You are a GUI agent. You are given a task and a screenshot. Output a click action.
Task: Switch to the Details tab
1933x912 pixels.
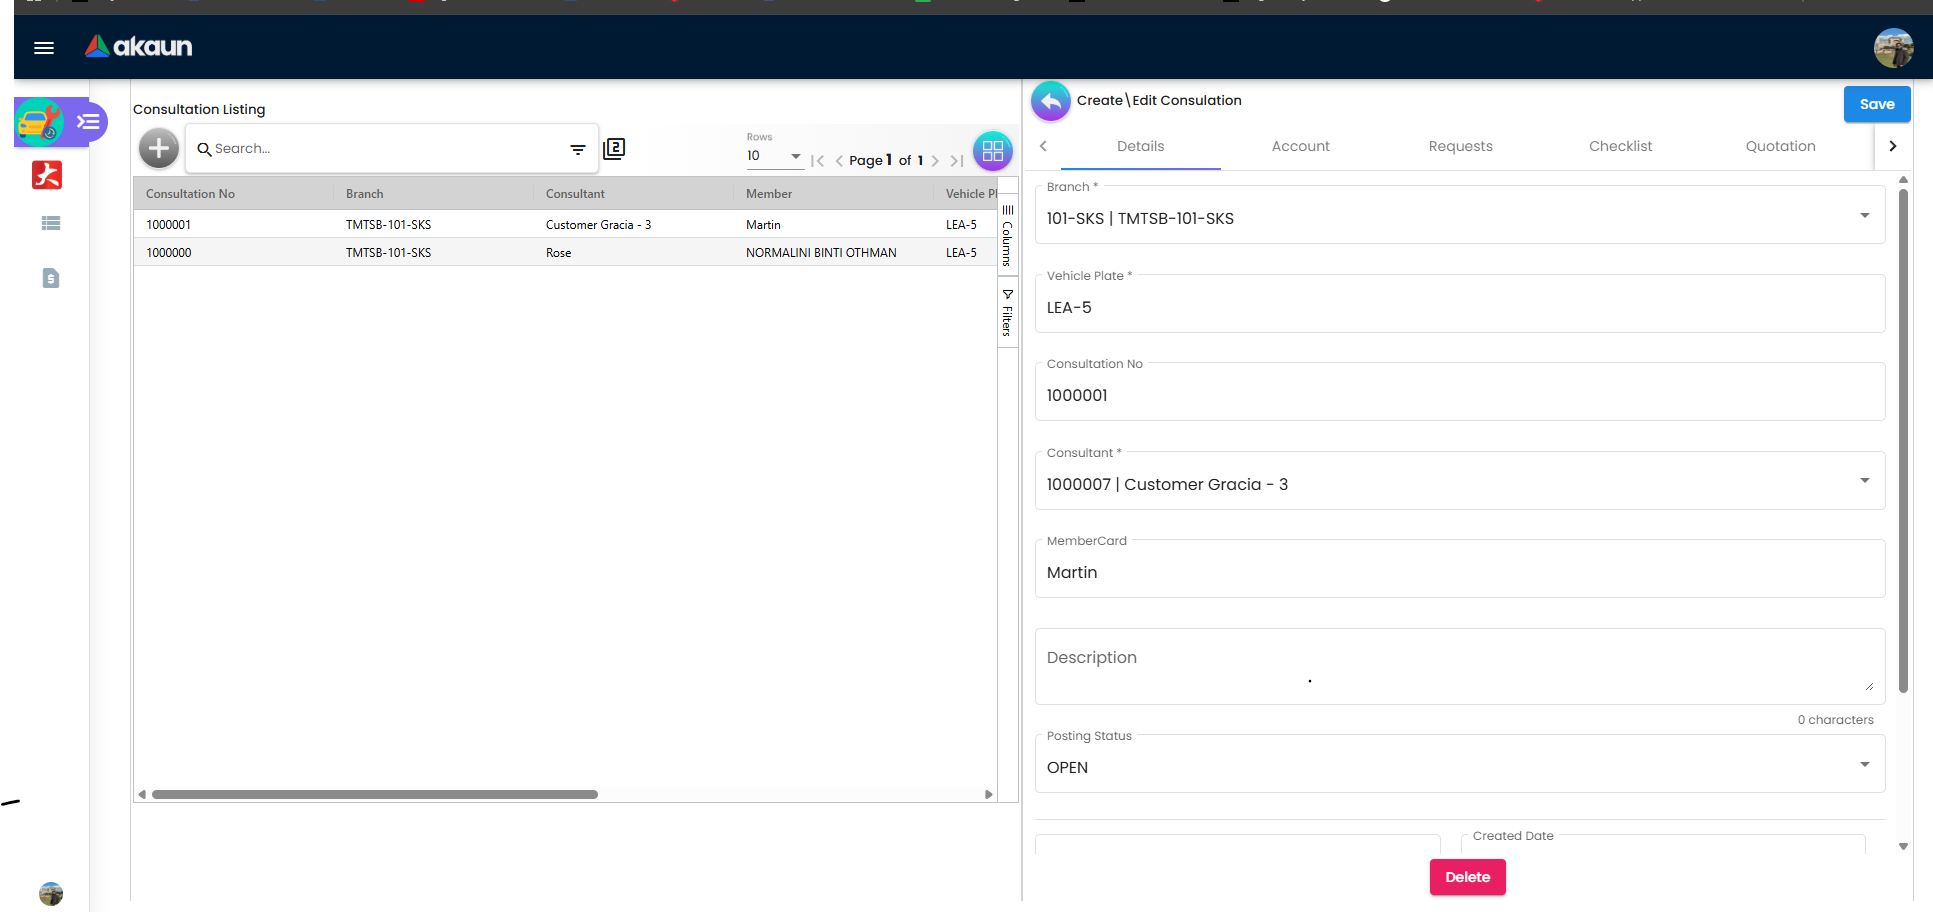tap(1141, 146)
